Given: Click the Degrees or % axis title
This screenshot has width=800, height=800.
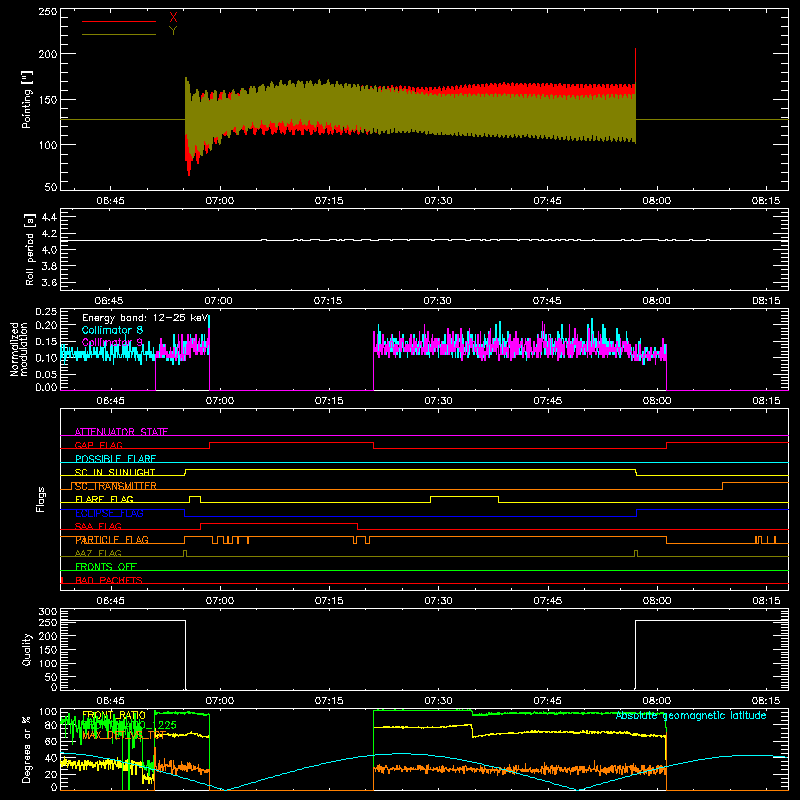Looking at the screenshot, I should [x=26, y=749].
